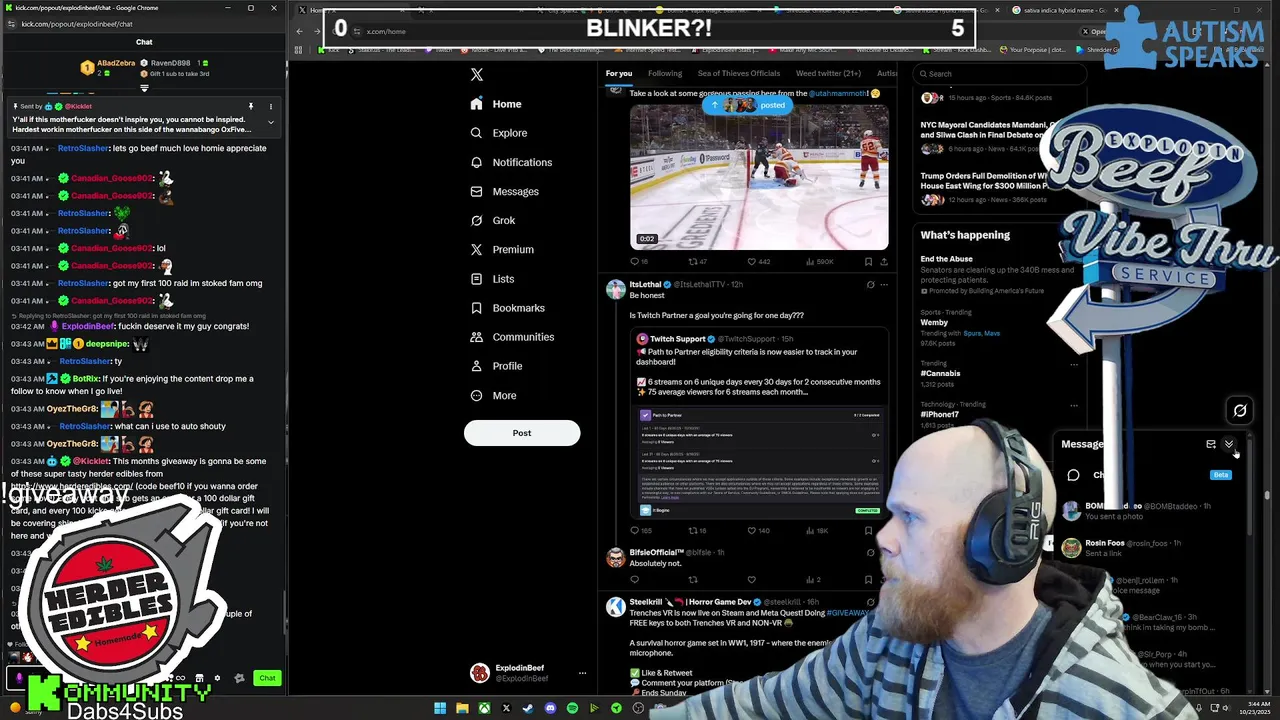Open Notifications in X sidebar
The height and width of the screenshot is (720, 1280).
click(510, 162)
